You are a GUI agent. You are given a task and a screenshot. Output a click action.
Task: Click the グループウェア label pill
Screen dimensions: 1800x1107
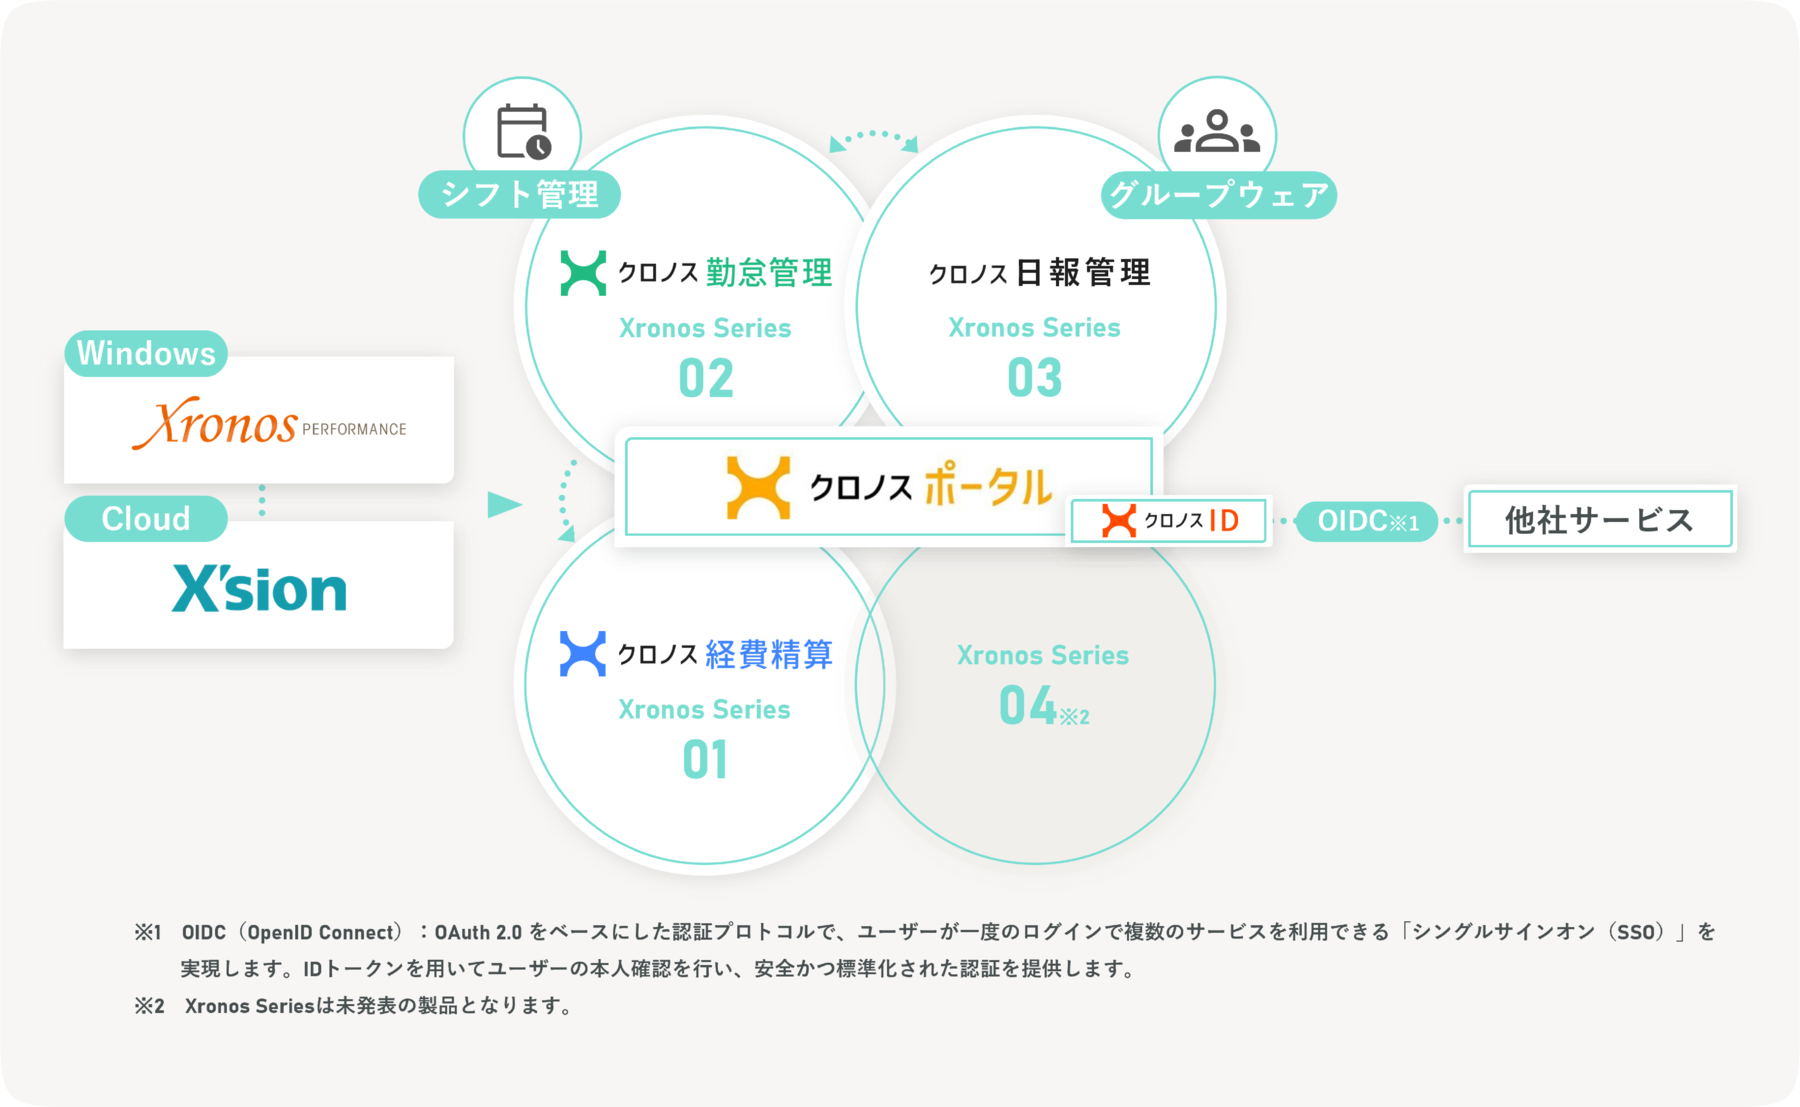(1219, 194)
